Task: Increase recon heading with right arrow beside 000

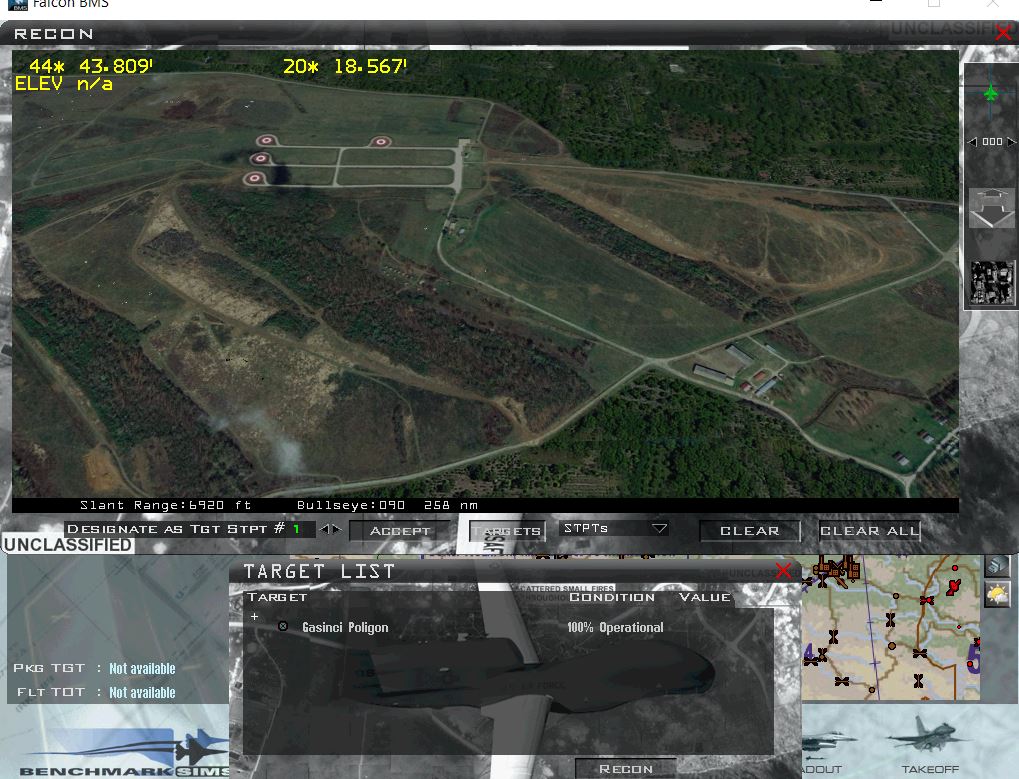Action: 1011,142
